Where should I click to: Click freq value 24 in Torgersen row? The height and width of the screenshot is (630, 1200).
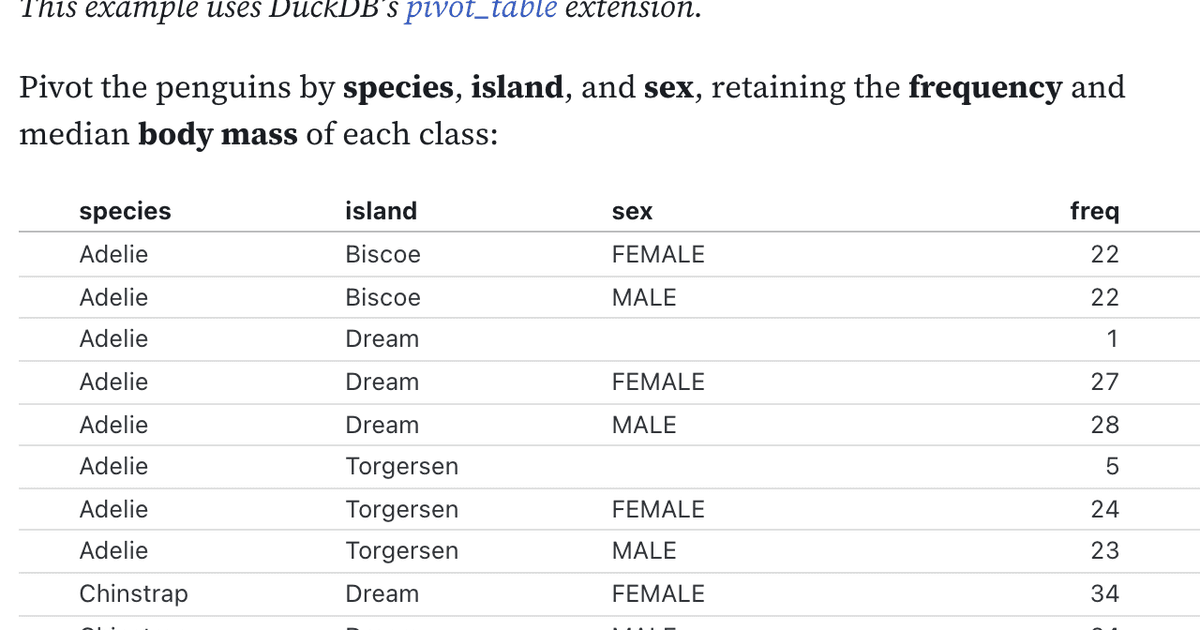1104,510
